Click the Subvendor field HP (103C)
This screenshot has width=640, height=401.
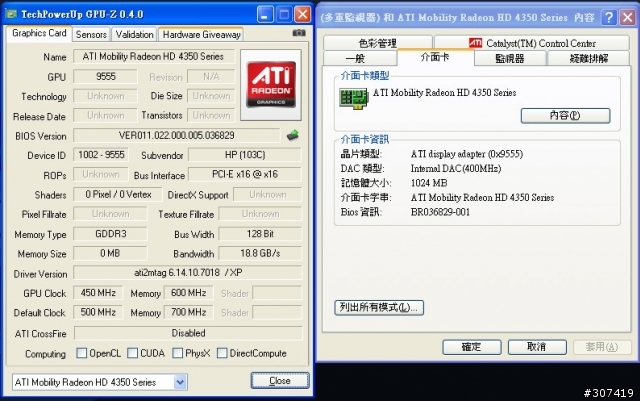244,155
